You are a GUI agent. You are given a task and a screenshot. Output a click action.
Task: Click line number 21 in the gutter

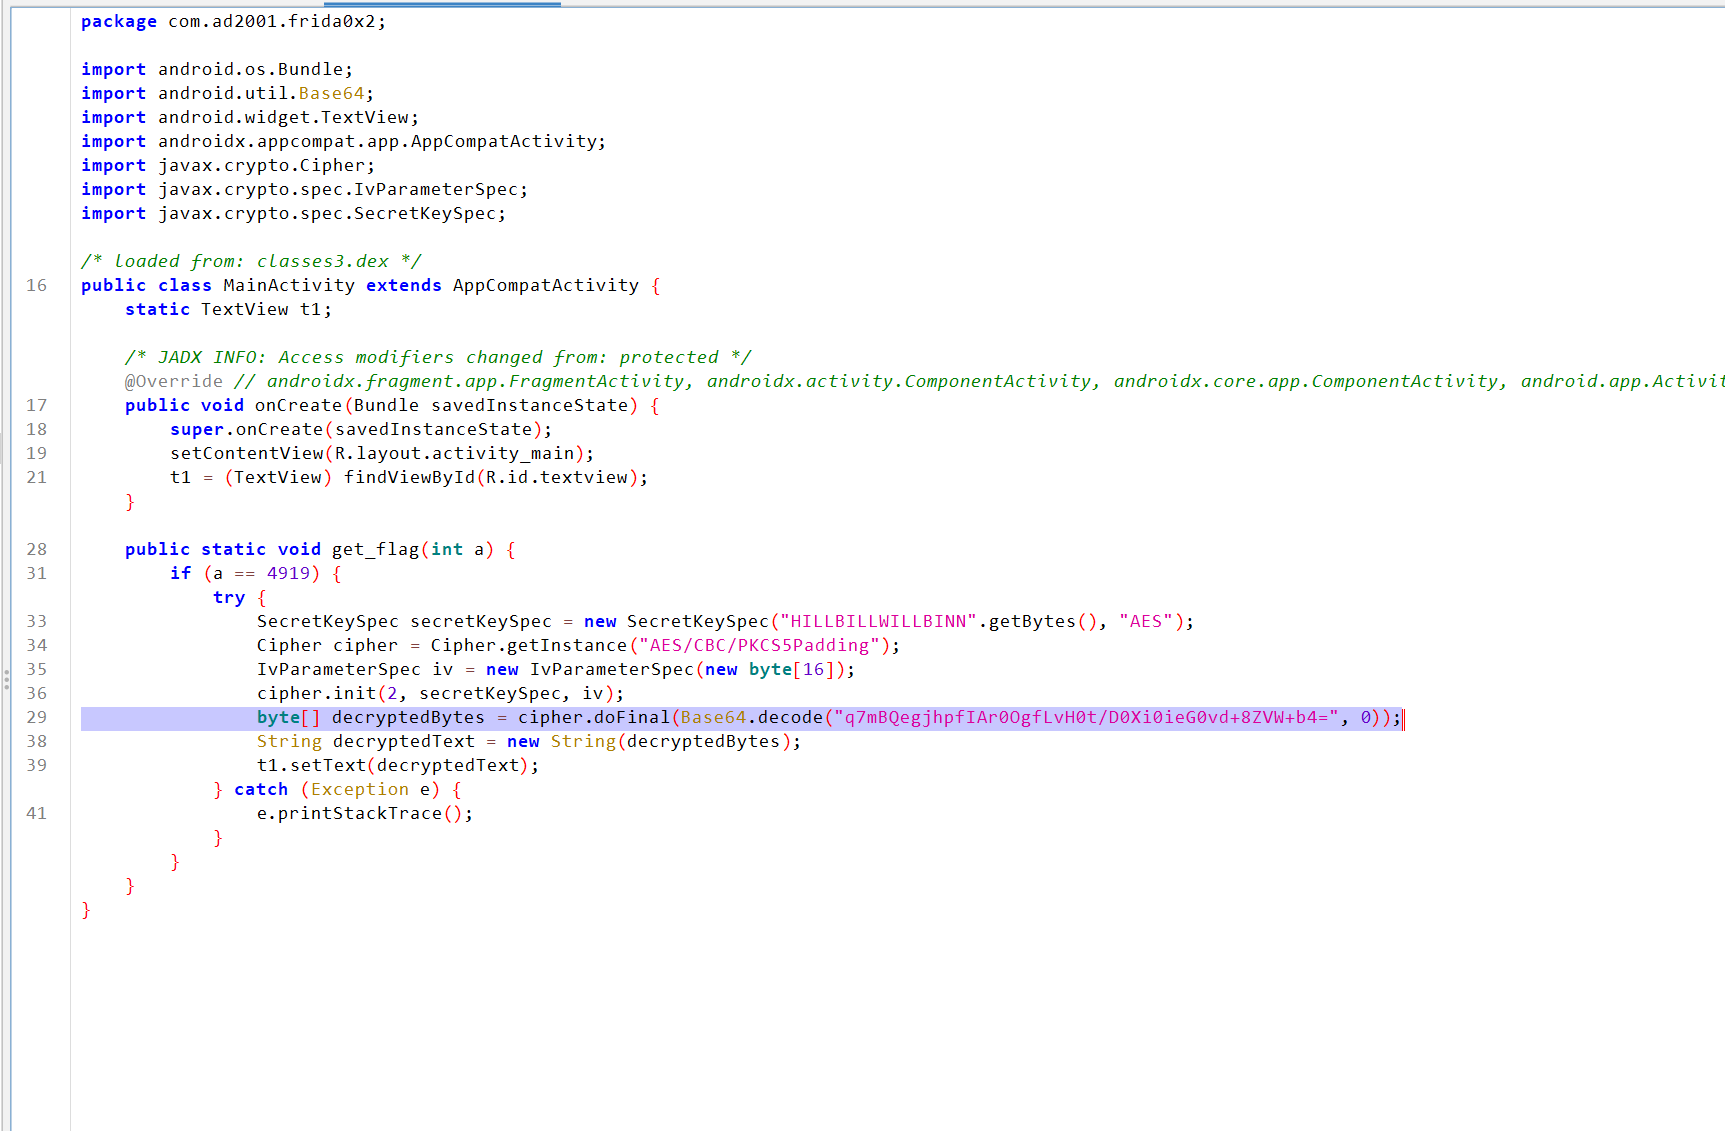pyautogui.click(x=37, y=477)
